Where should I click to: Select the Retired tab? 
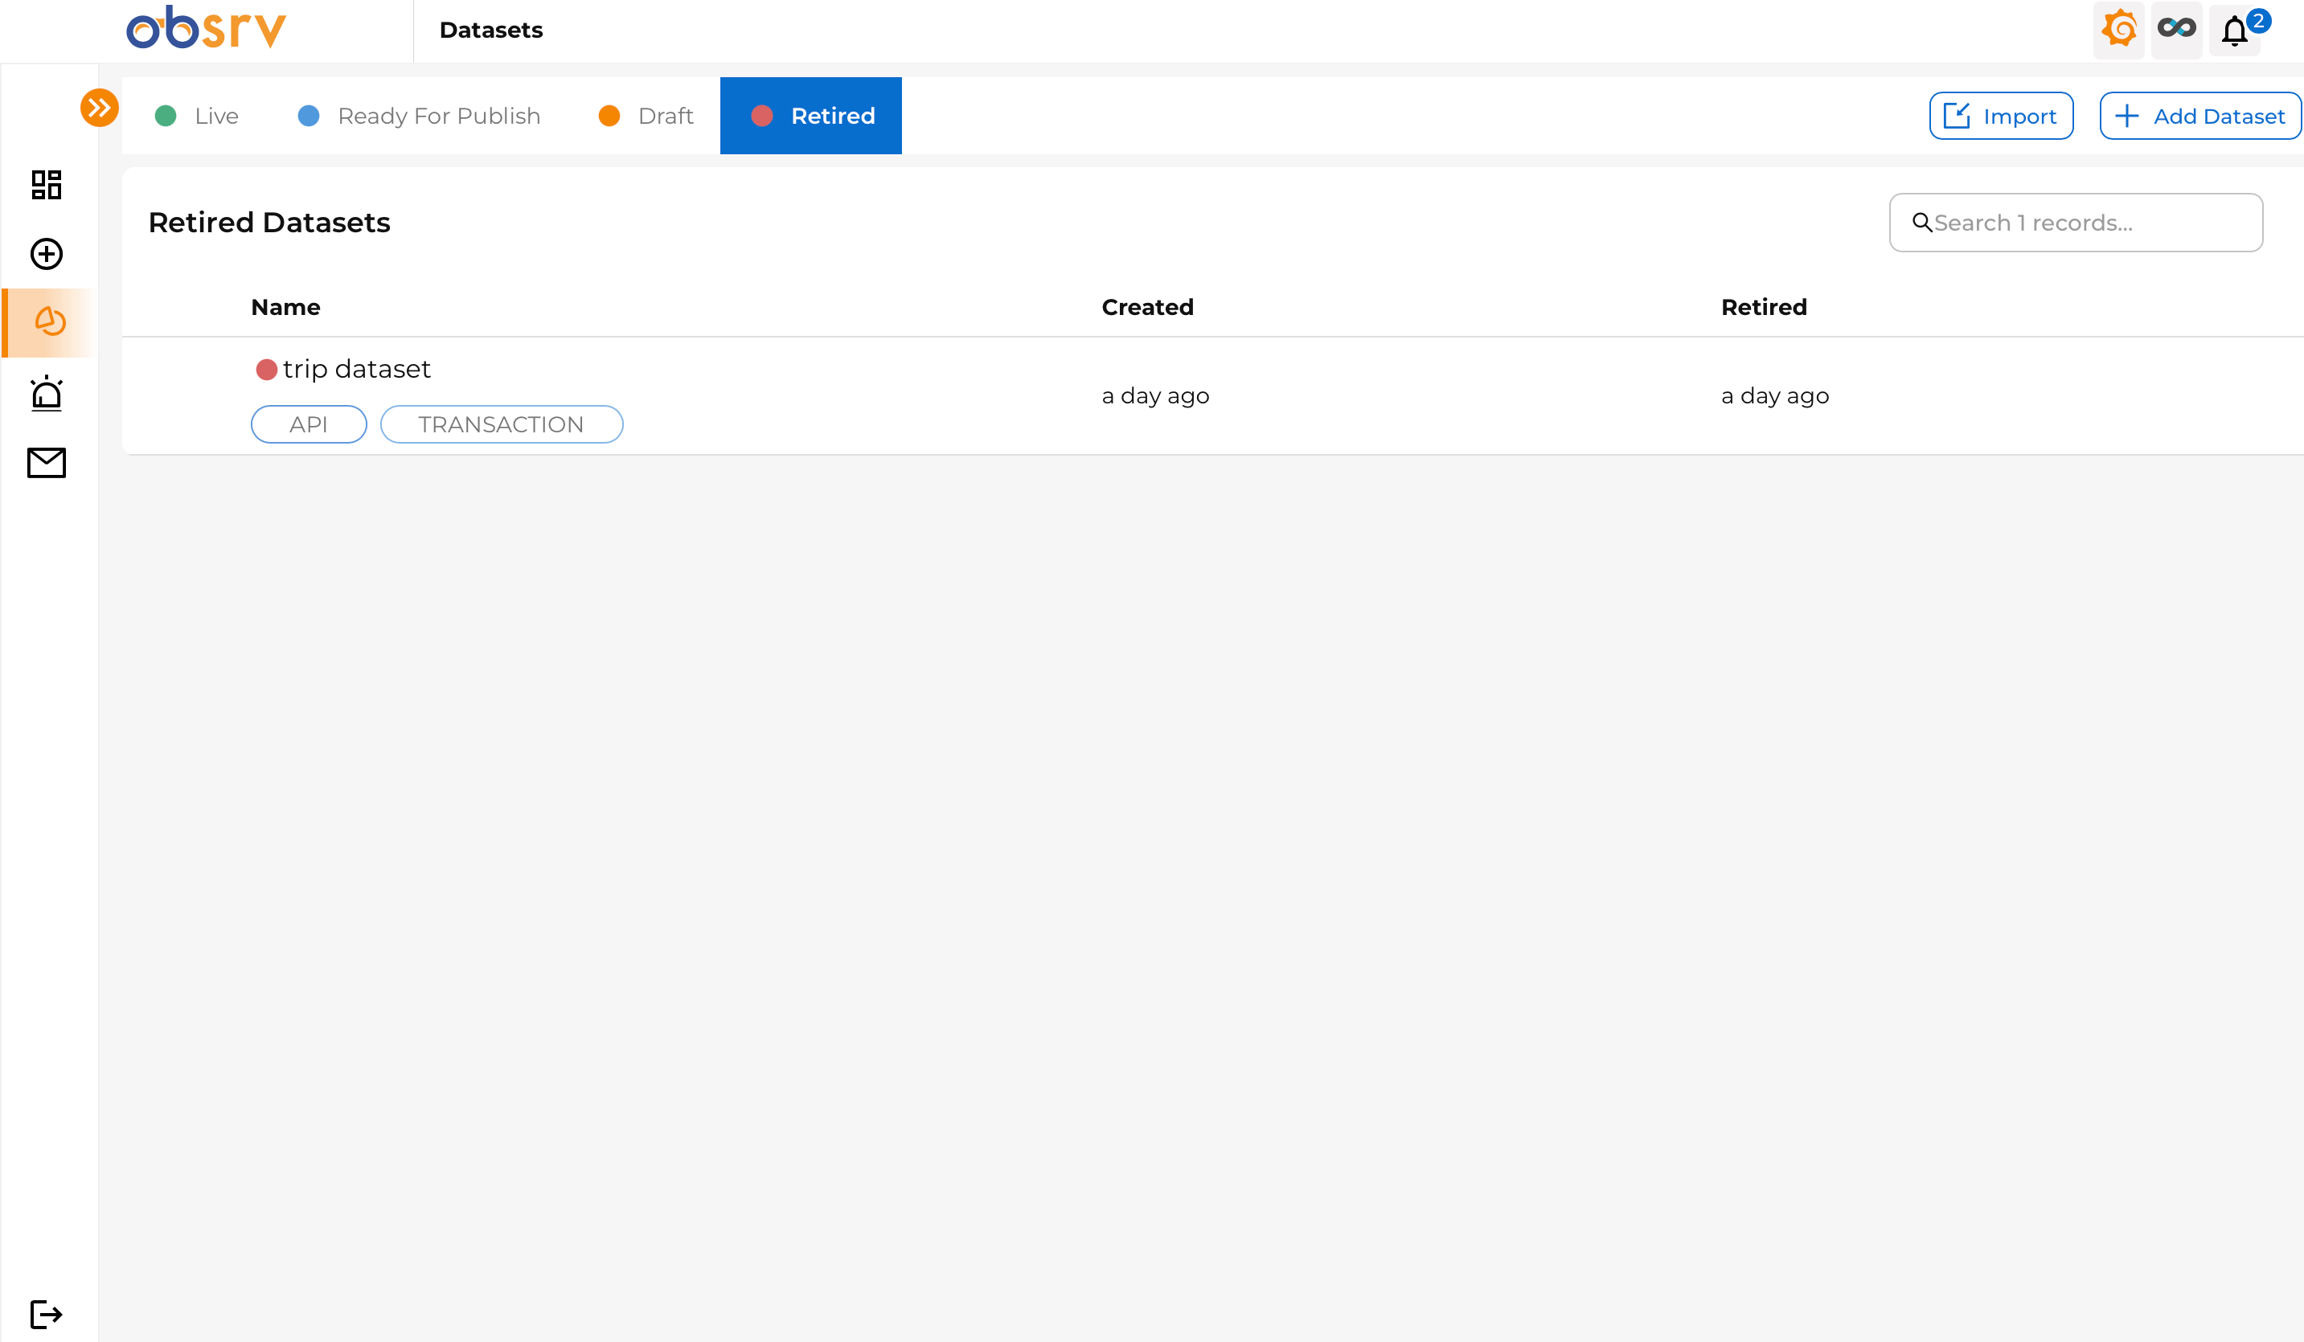pos(811,116)
